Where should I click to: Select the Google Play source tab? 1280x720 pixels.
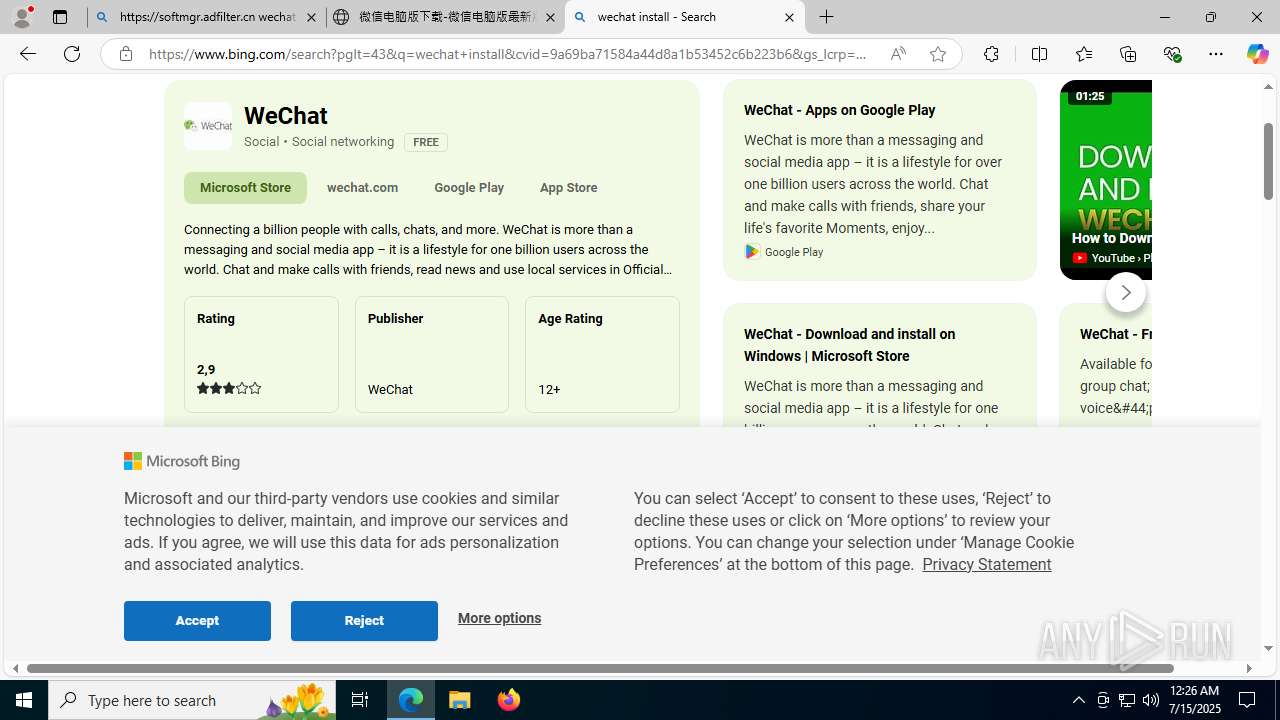[469, 188]
